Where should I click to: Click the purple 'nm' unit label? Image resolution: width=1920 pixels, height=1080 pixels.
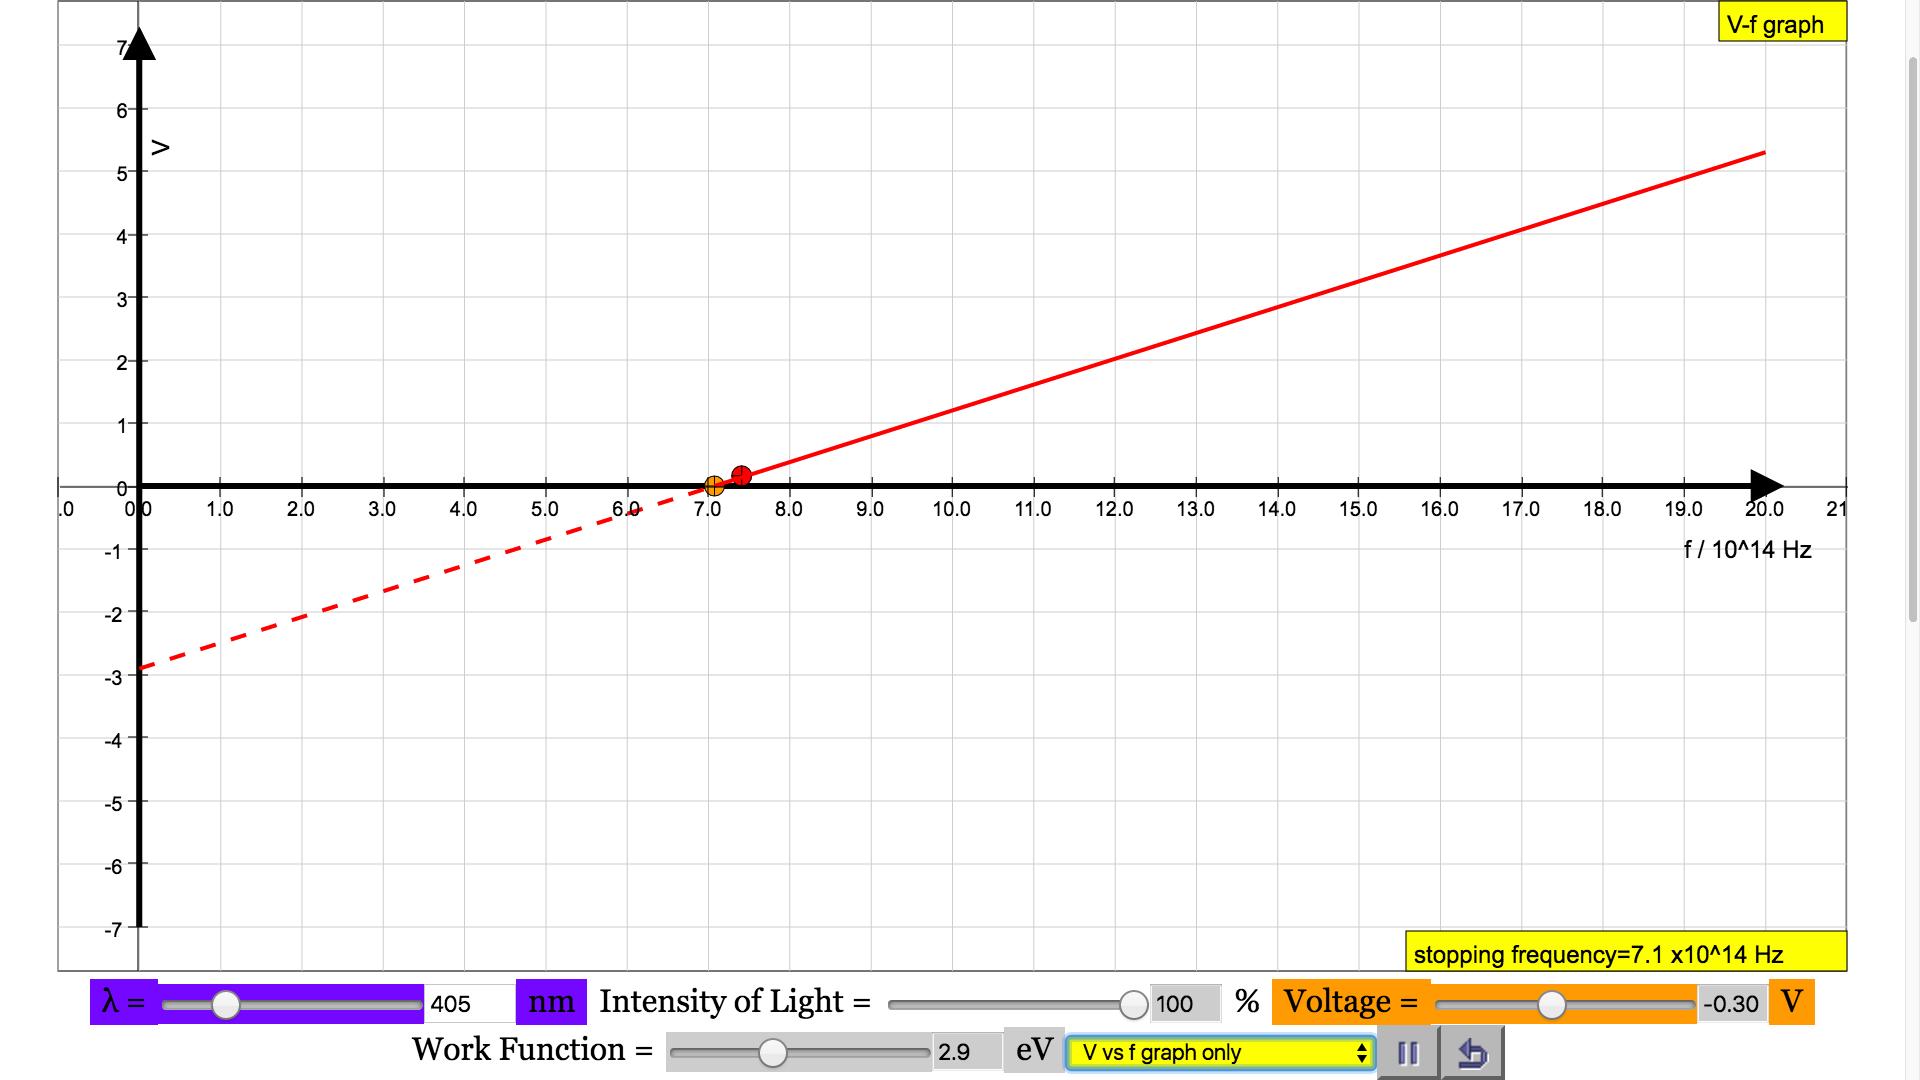click(x=551, y=1002)
